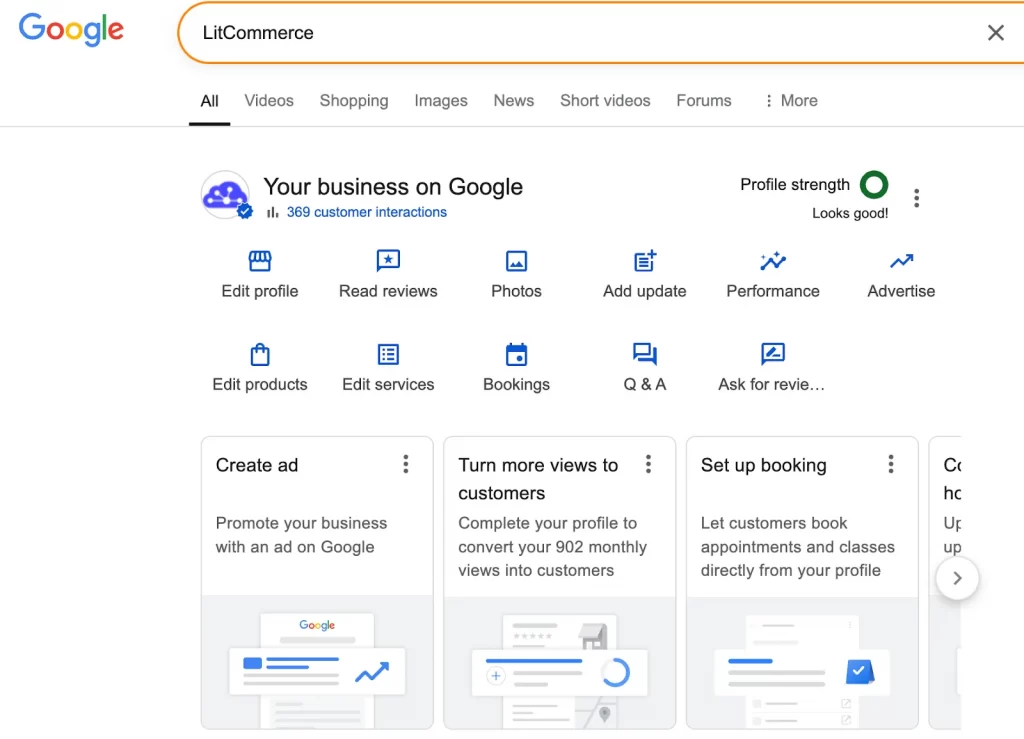Open the Edit profile shortcut
Viewport: 1024px width, 739px height.
tap(259, 274)
